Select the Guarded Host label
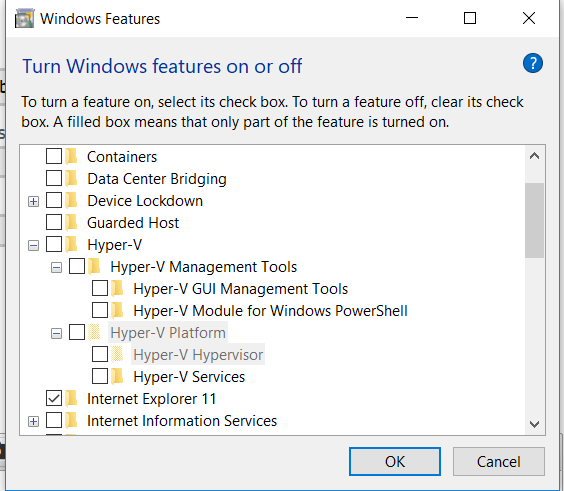Screen dimensions: 564x491 pyautogui.click(x=133, y=223)
